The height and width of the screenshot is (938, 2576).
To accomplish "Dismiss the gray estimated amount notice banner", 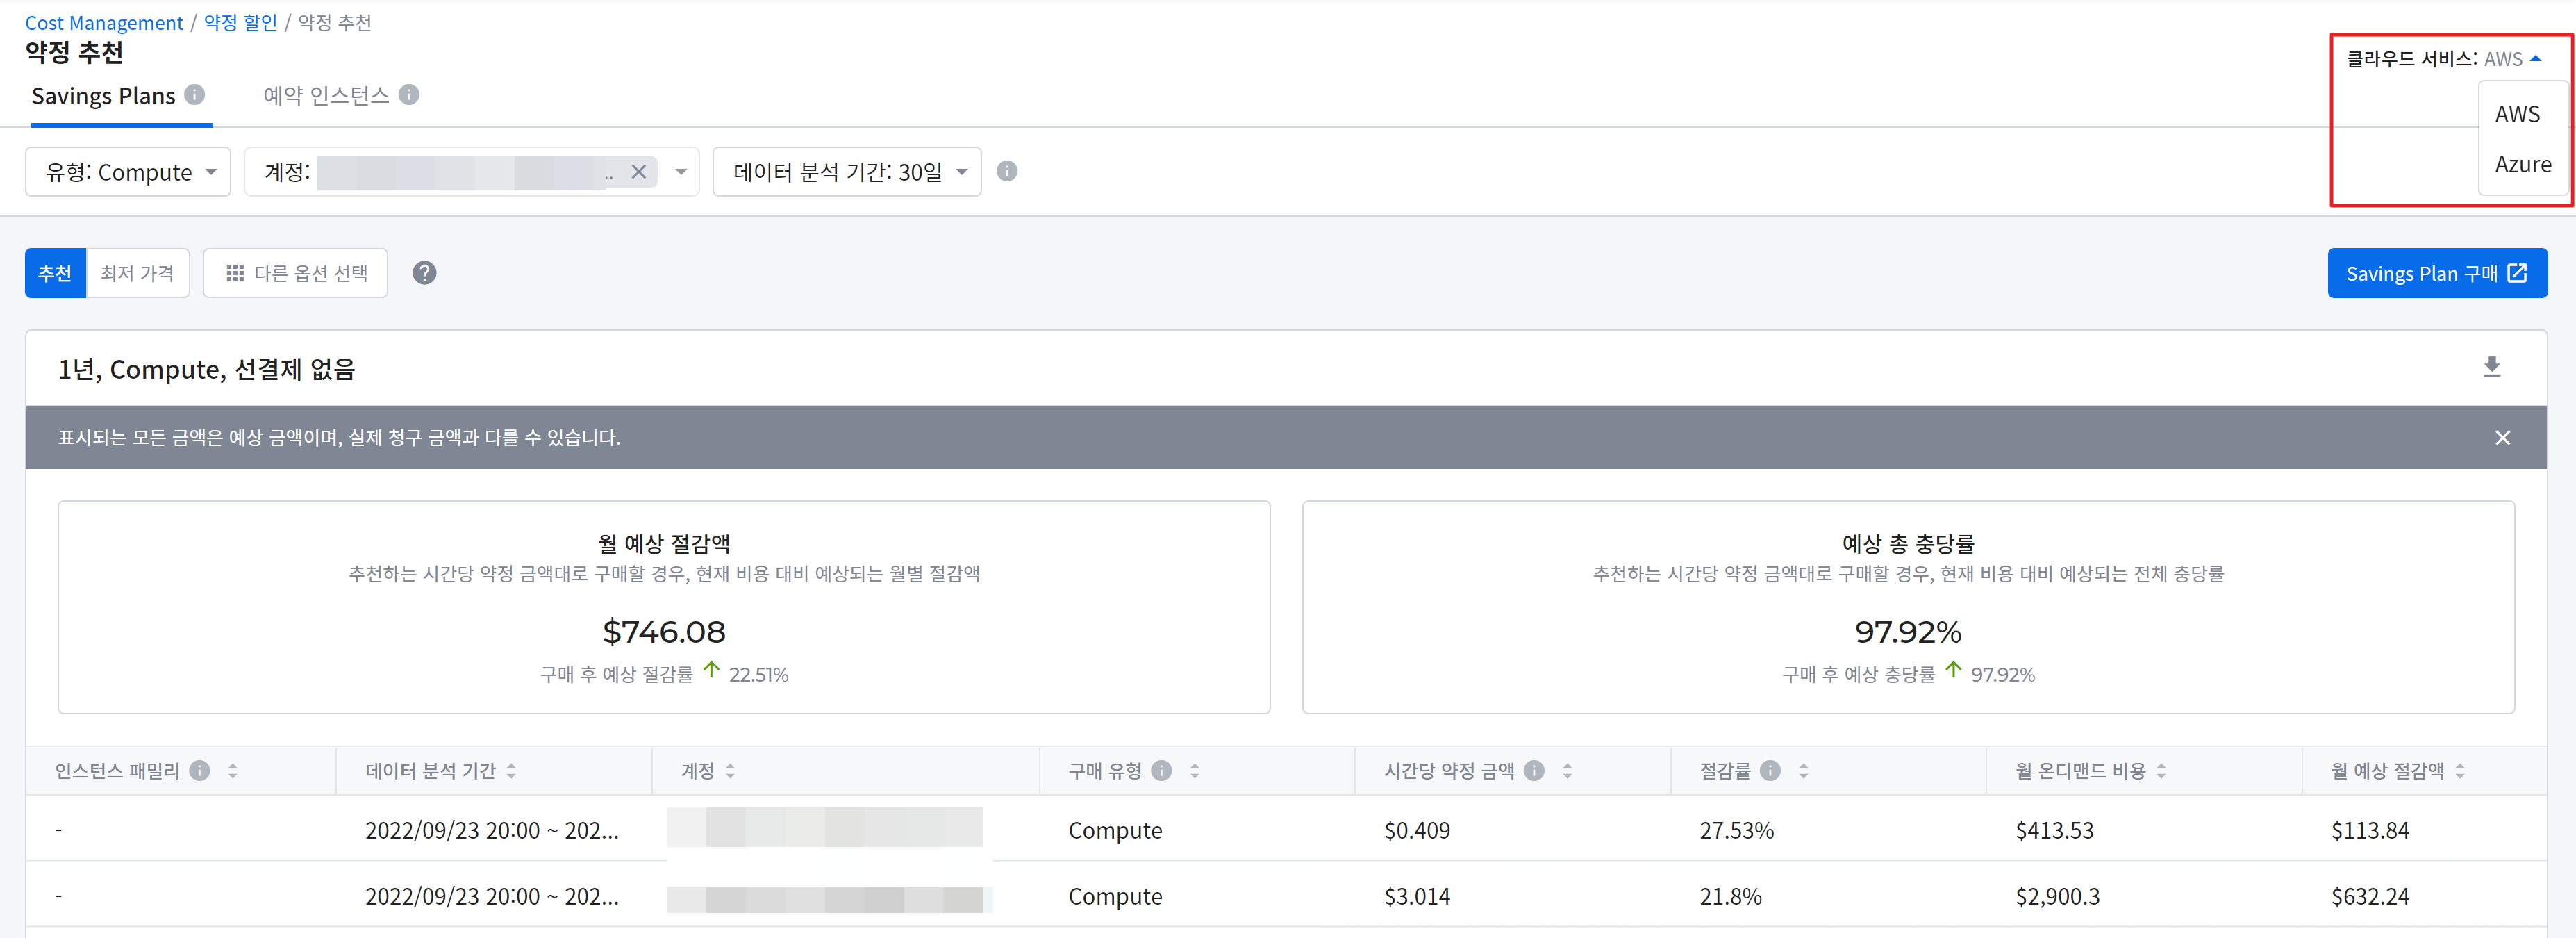I will (2502, 438).
